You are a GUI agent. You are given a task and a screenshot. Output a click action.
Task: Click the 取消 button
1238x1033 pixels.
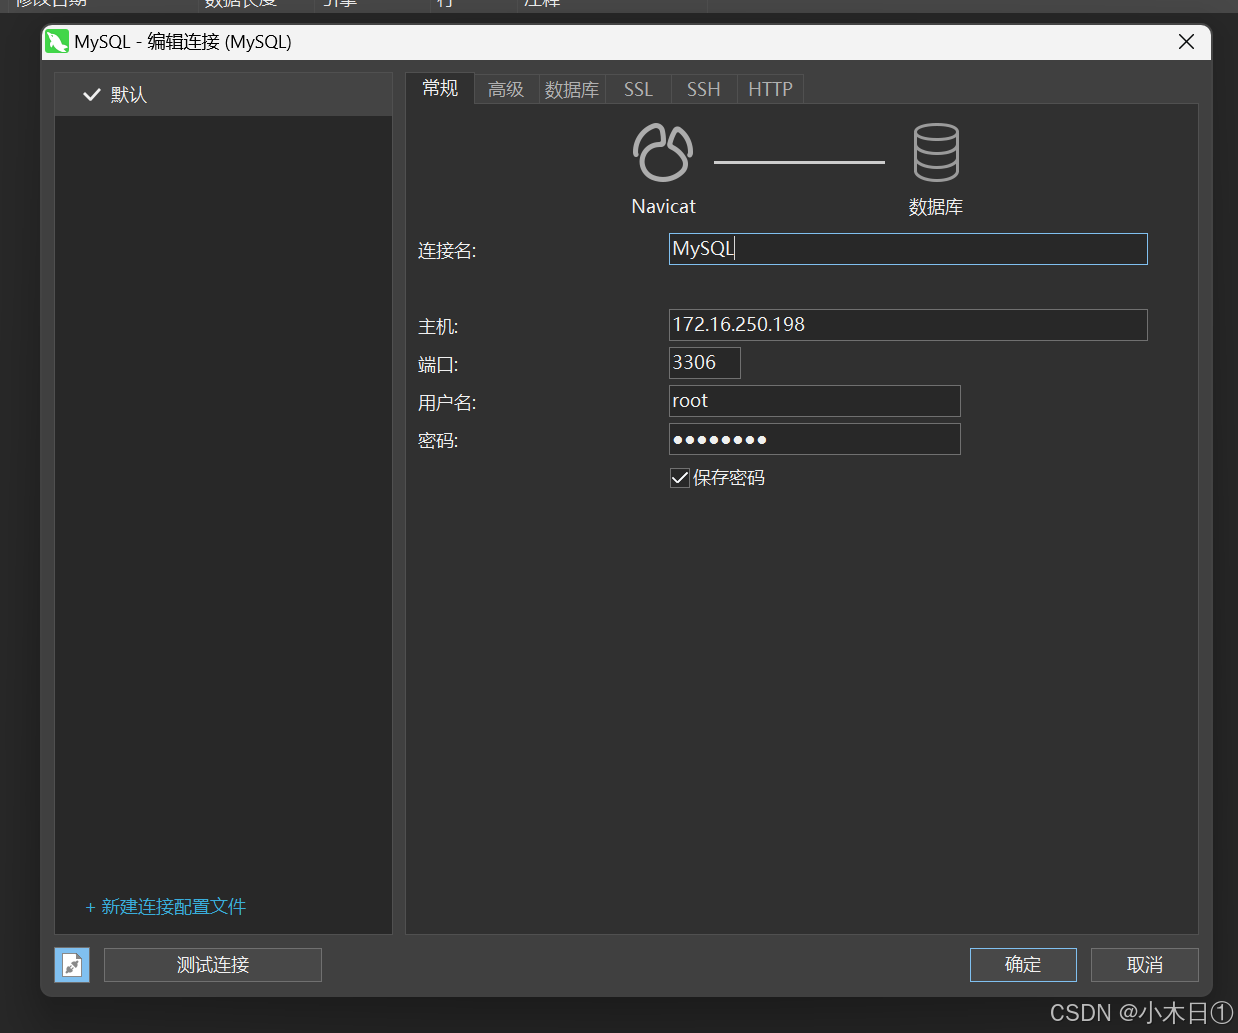tap(1145, 965)
